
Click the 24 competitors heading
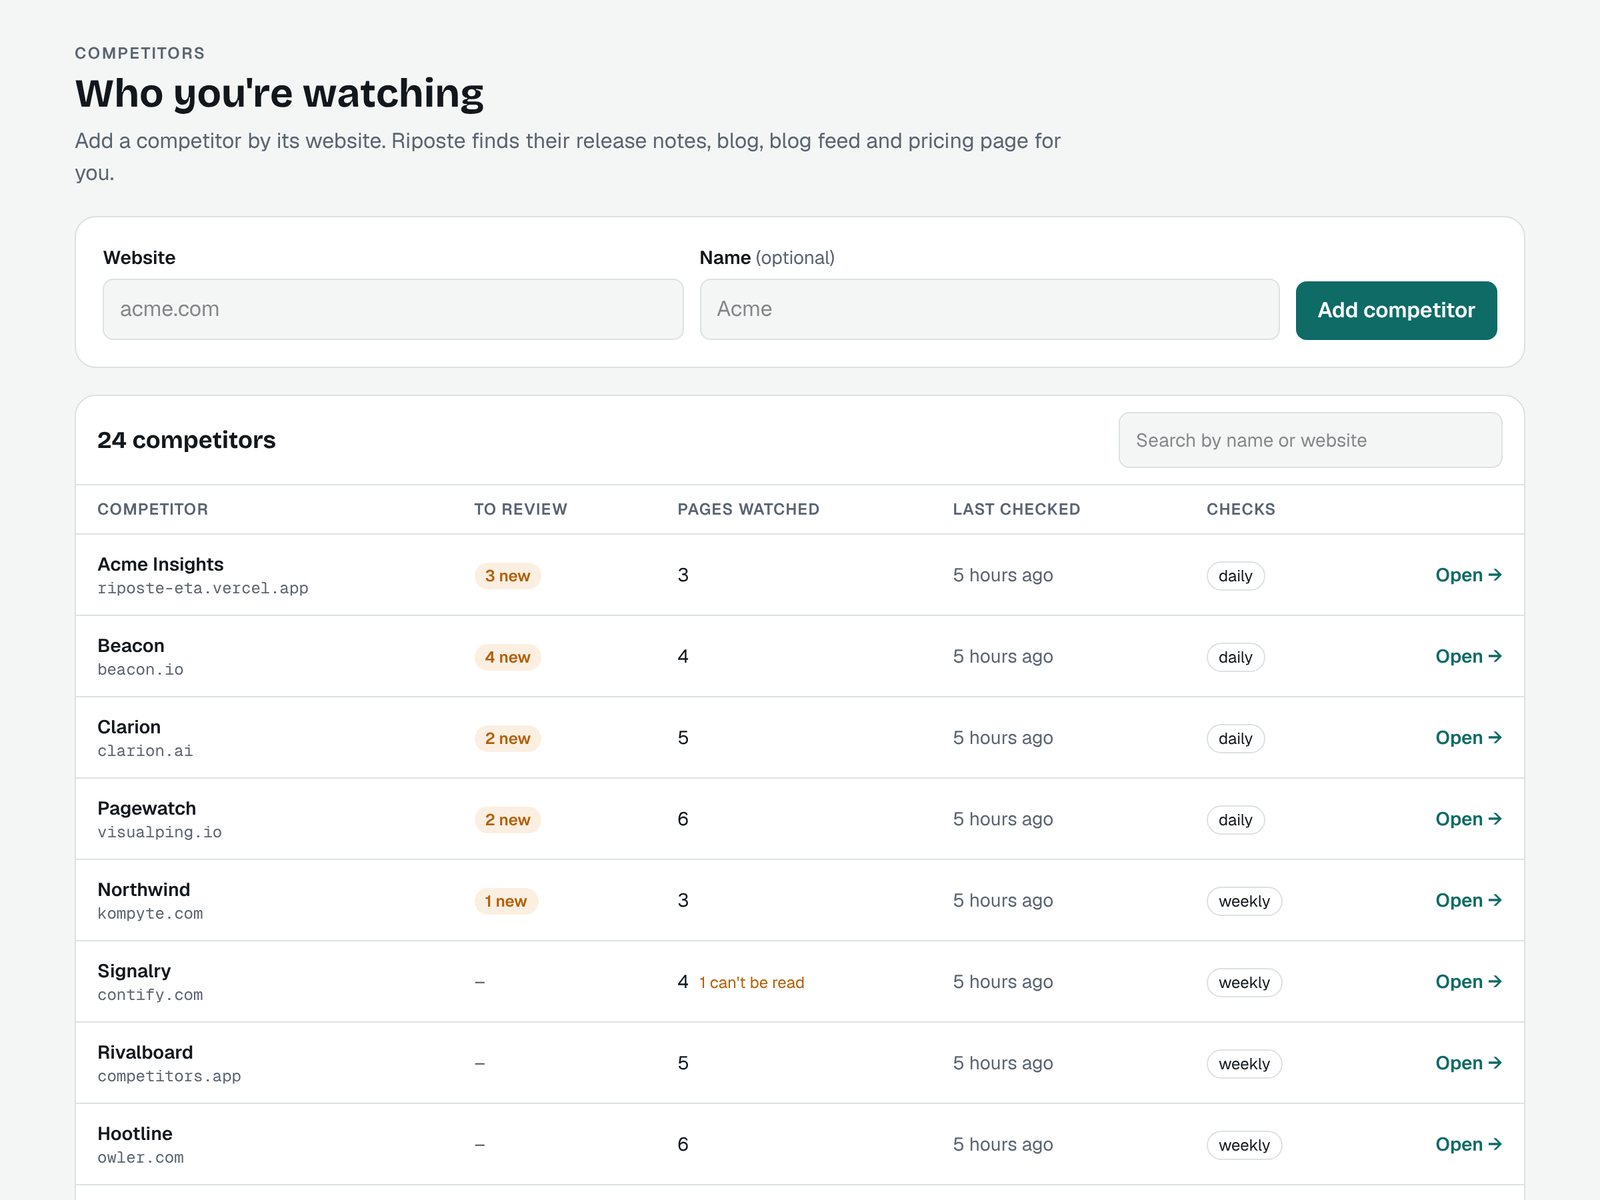click(186, 440)
